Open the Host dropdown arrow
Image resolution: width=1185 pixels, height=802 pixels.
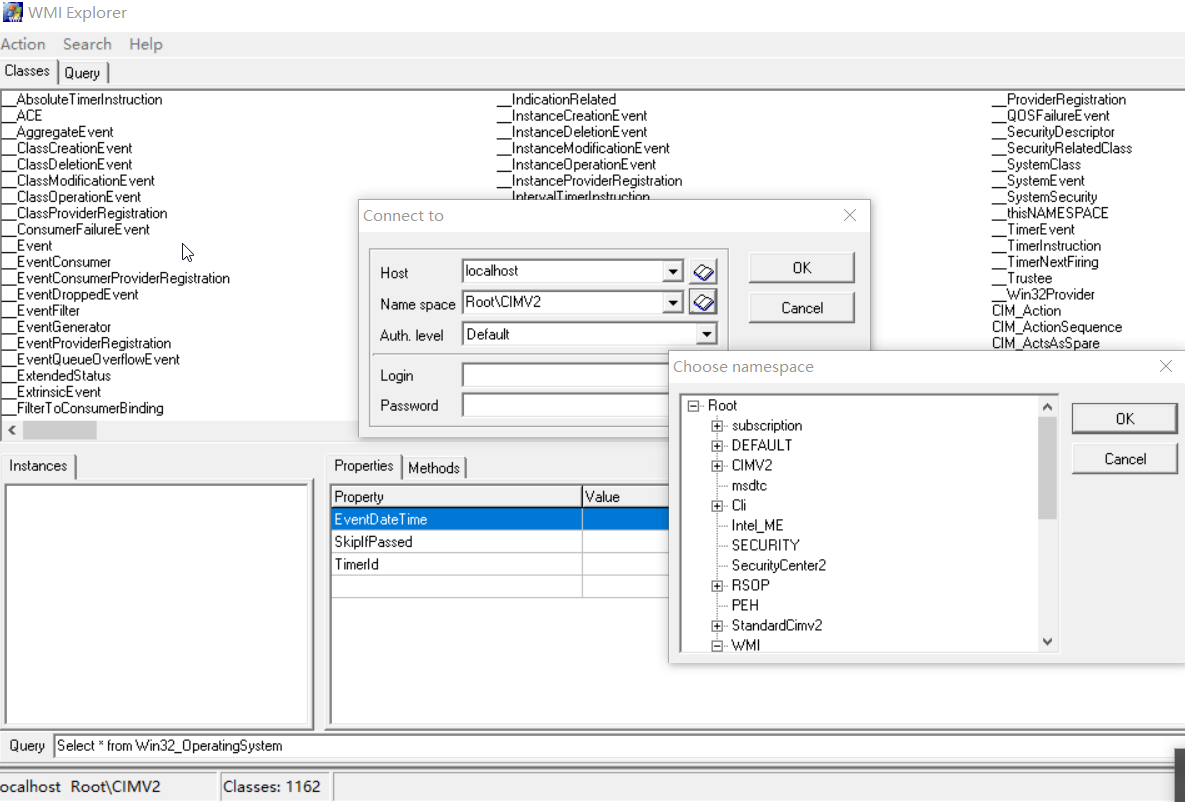[672, 271]
